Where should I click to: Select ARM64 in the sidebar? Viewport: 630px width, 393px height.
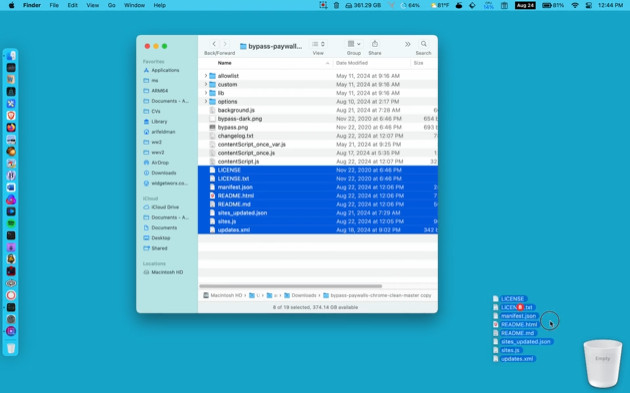click(x=155, y=91)
